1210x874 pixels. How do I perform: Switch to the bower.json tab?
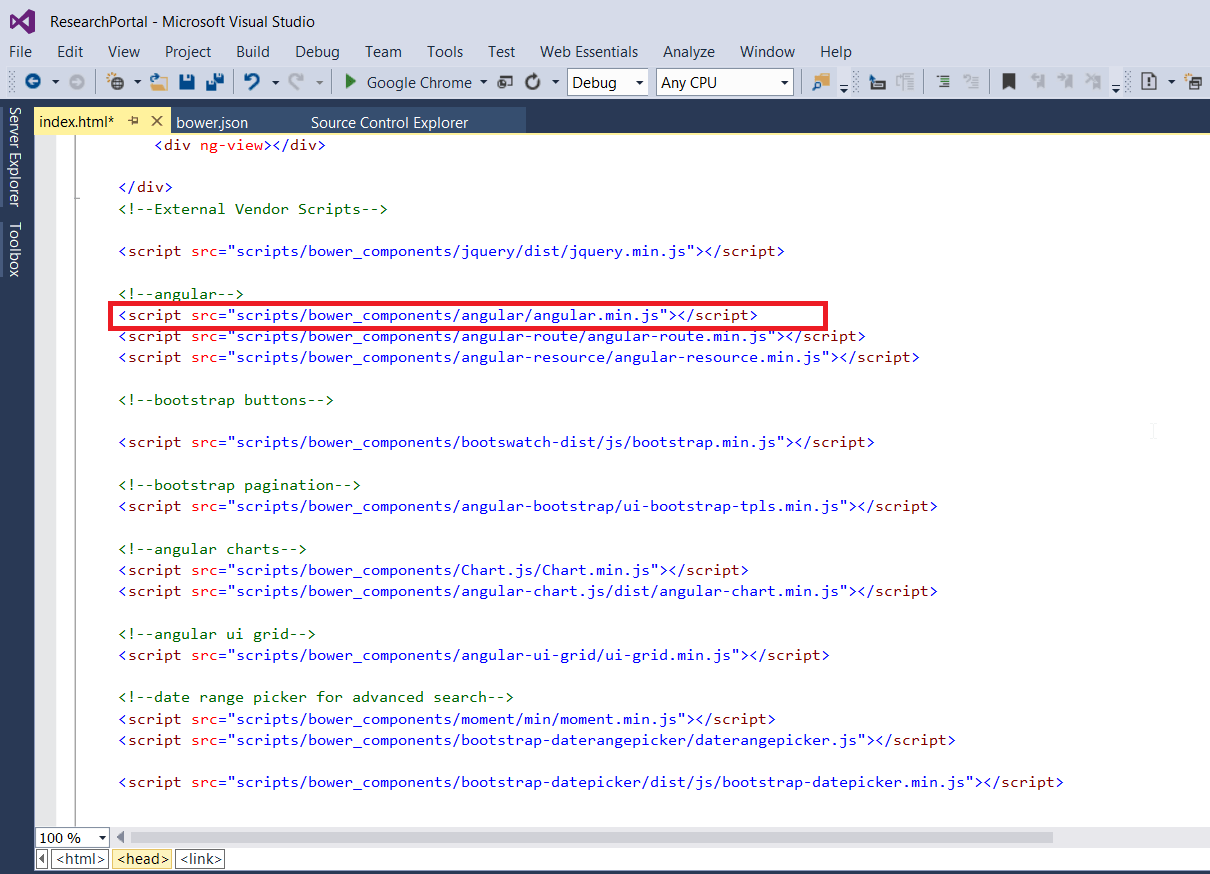point(213,121)
